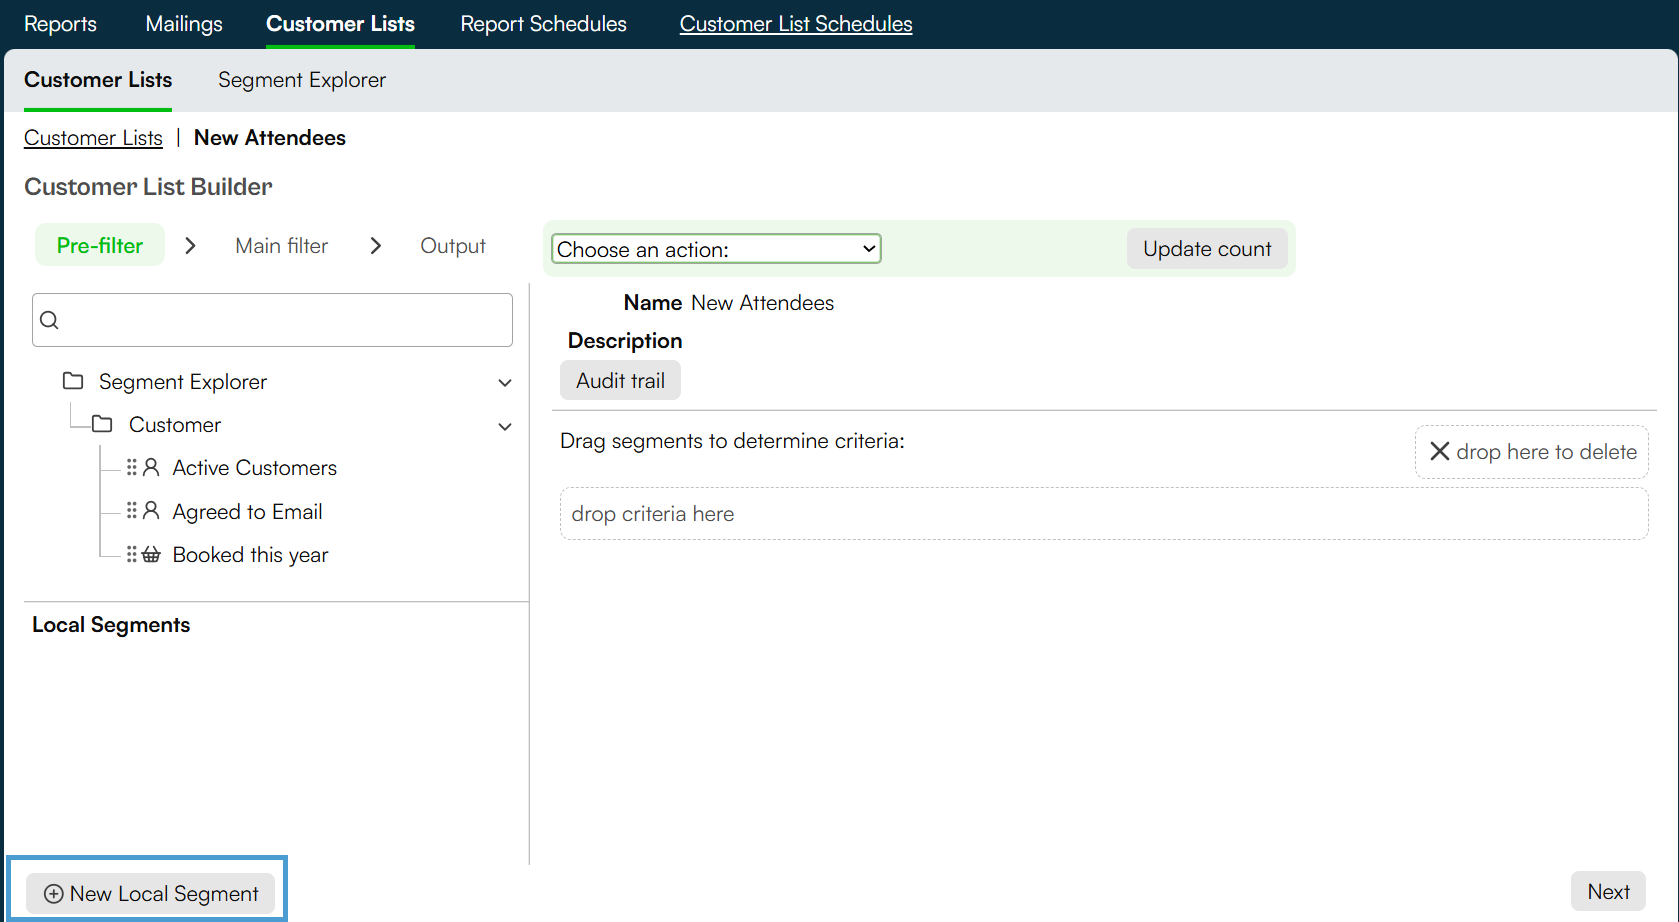1679x922 pixels.
Task: Click the Agreed to Email person icon
Action: [x=151, y=511]
